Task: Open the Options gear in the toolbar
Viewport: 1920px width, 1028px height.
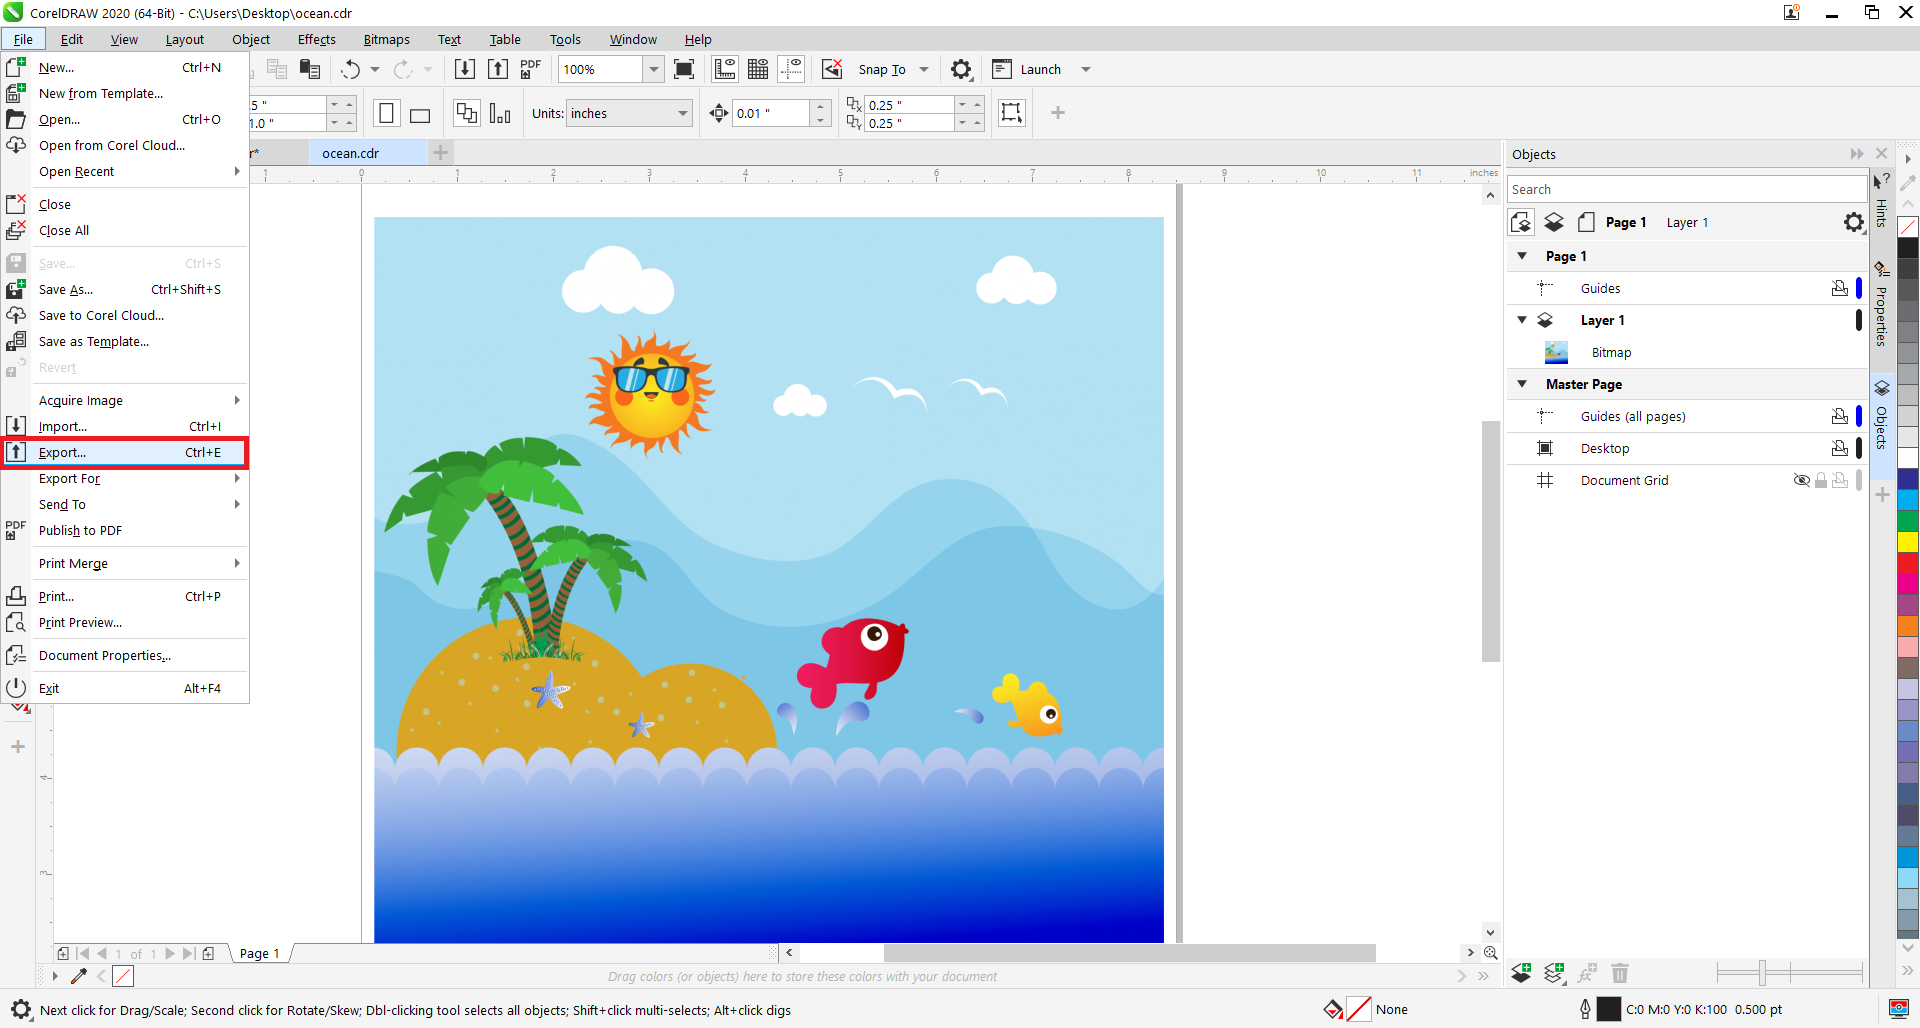Action: click(x=961, y=69)
